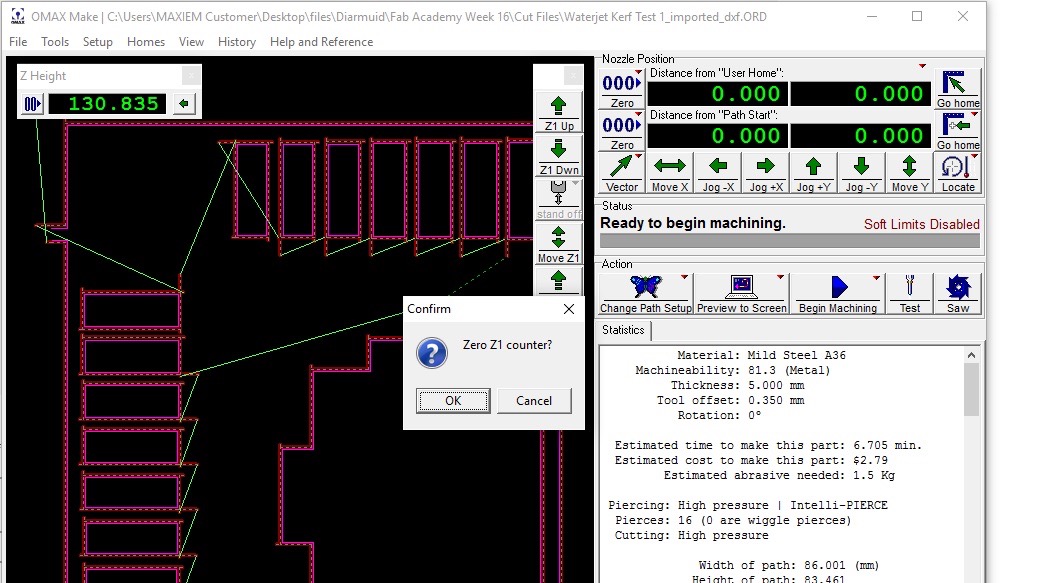The width and height of the screenshot is (1047, 583).
Task: Jog nozzle in positive Y direction
Action: point(813,174)
